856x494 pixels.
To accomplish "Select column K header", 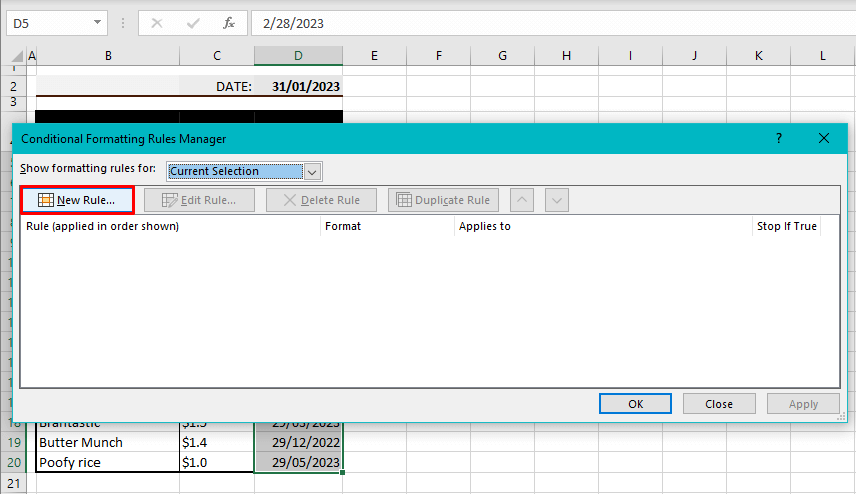I will (x=759, y=56).
